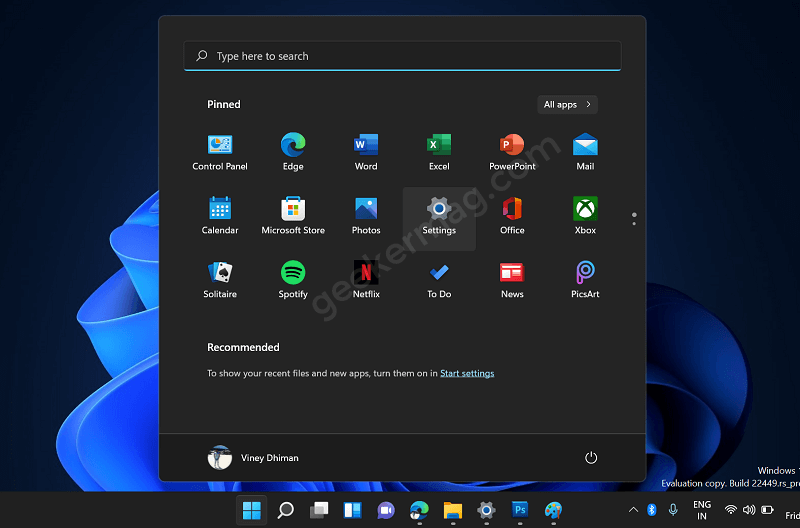The width and height of the screenshot is (800, 528).
Task: Click the Type here to search field
Action: pos(403,56)
